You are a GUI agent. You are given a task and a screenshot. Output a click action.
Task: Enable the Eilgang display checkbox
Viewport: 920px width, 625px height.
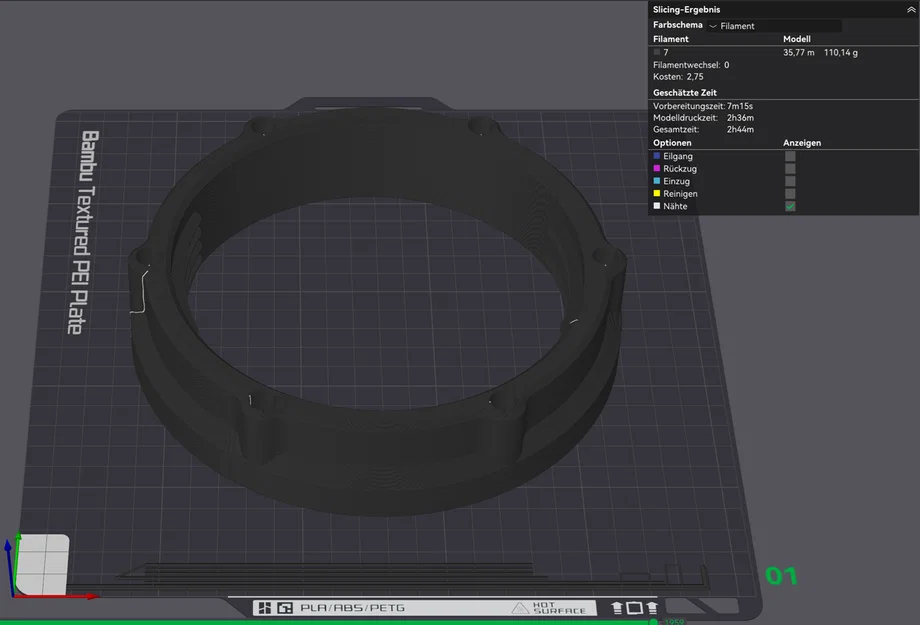pyautogui.click(x=790, y=156)
